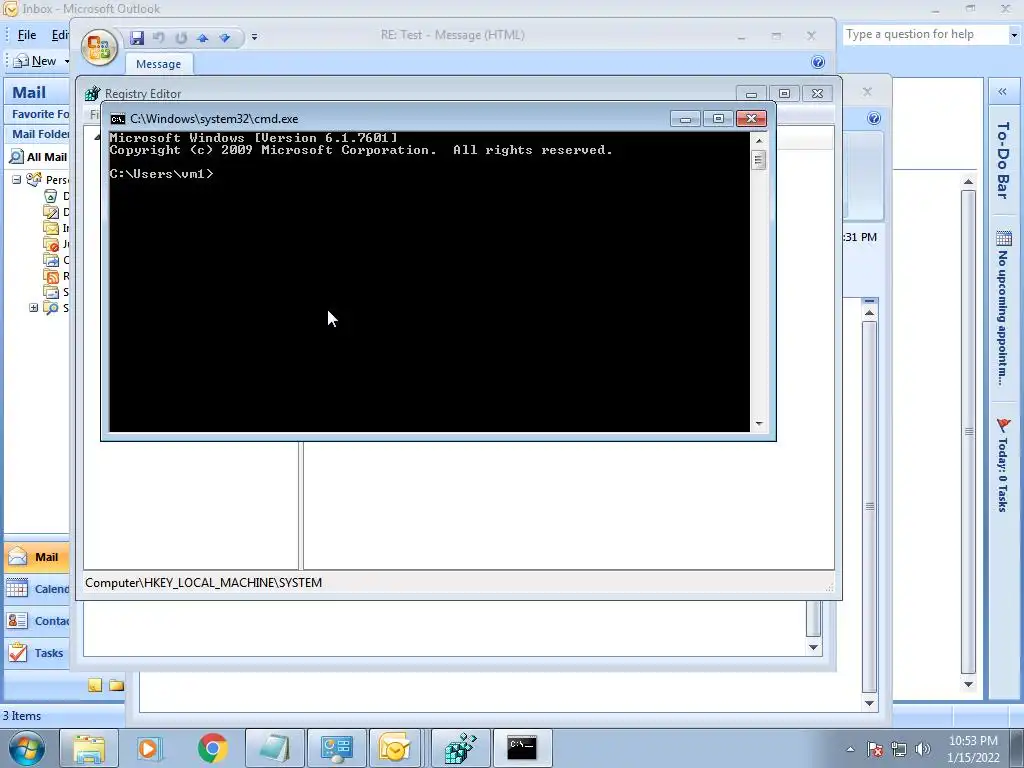Screen dimensions: 1024x768
Task: Expand the To-Do Bar chevron
Action: [x=1002, y=92]
